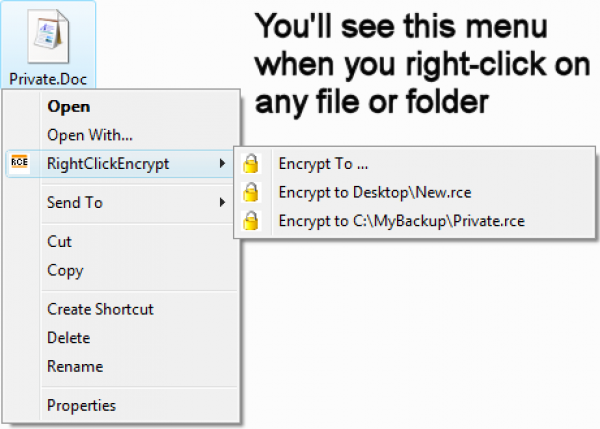The image size is (600, 429).
Task: Click the RCE icon beside RightClickEncrypt
Action: [20, 164]
